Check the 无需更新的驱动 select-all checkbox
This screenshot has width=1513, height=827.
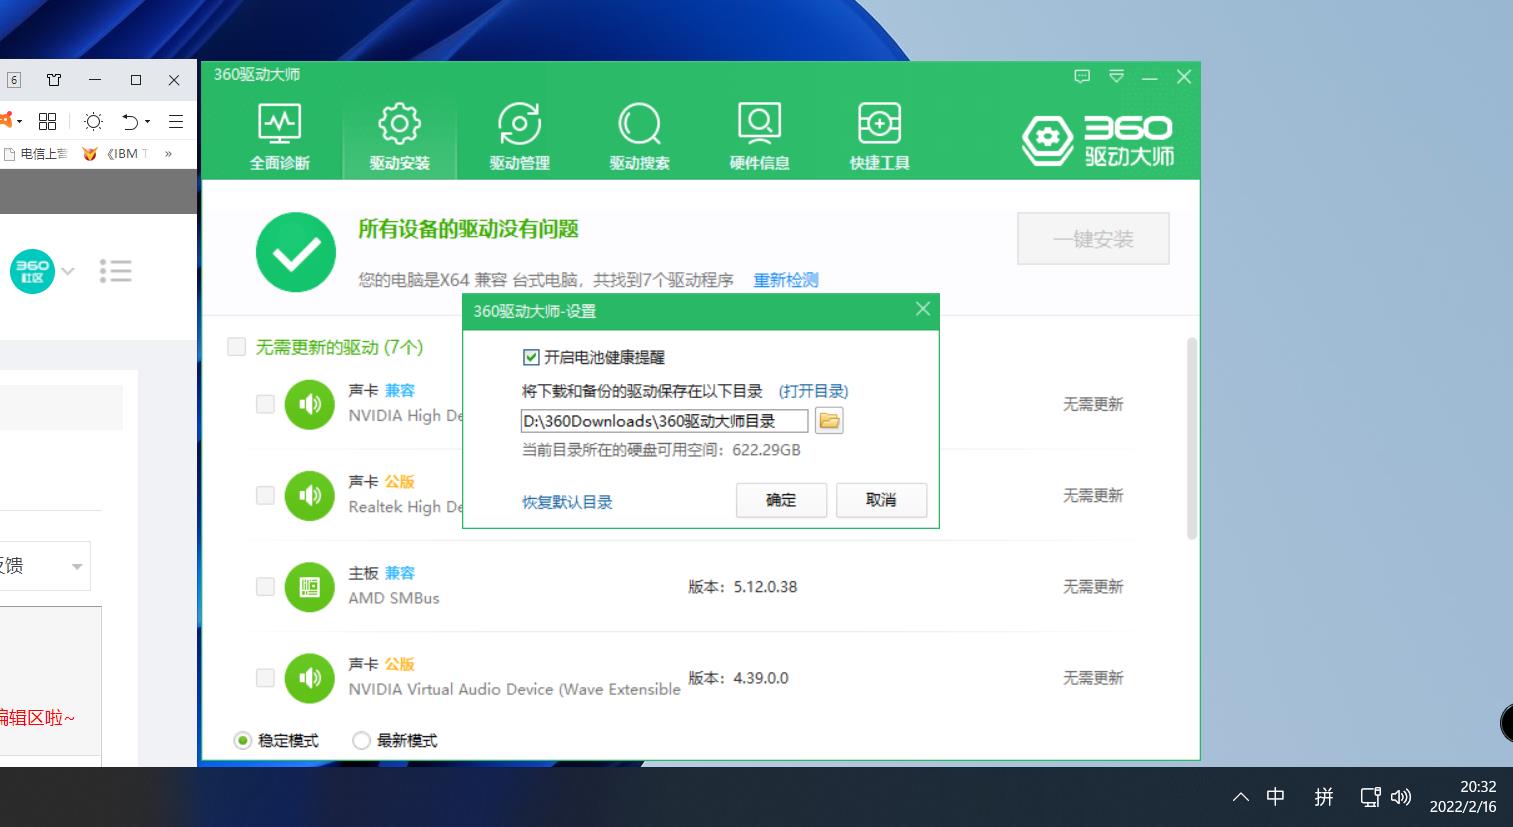pyautogui.click(x=237, y=347)
